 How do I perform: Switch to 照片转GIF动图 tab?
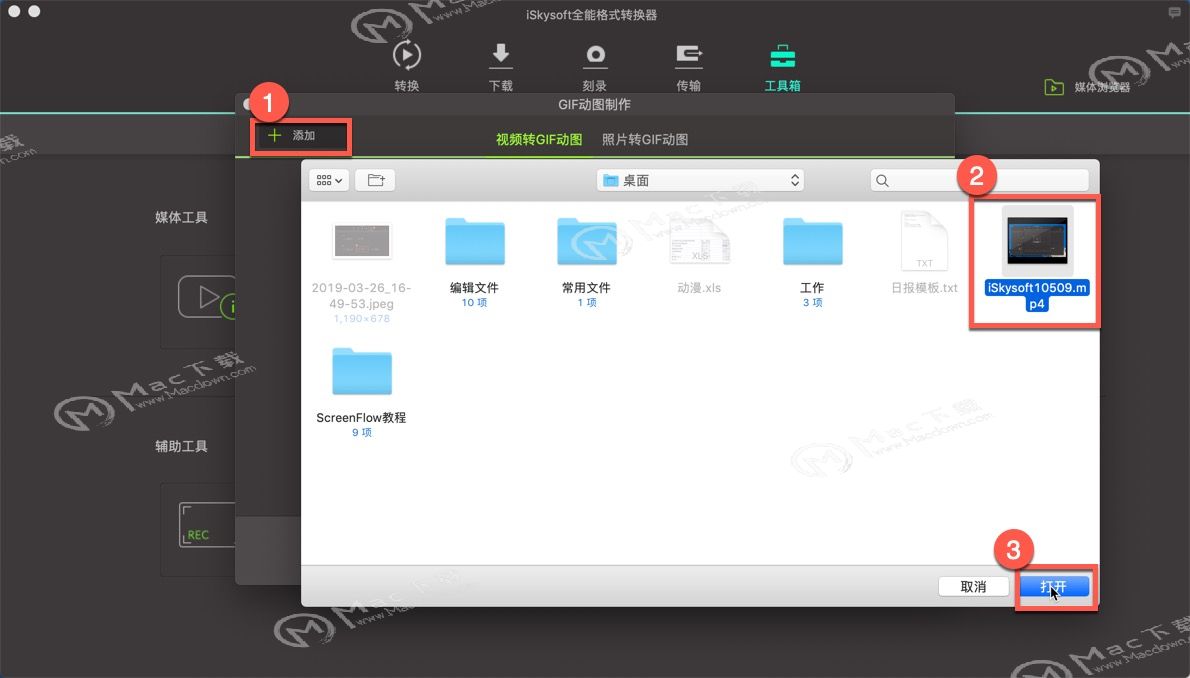pos(645,140)
